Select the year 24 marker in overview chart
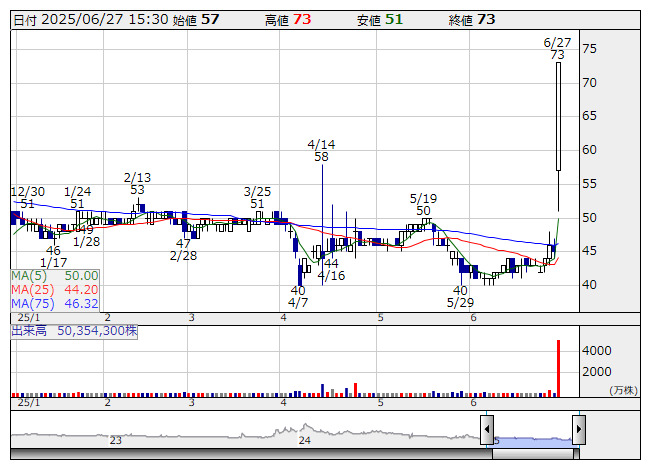The width and height of the screenshot is (653, 470). tap(304, 440)
